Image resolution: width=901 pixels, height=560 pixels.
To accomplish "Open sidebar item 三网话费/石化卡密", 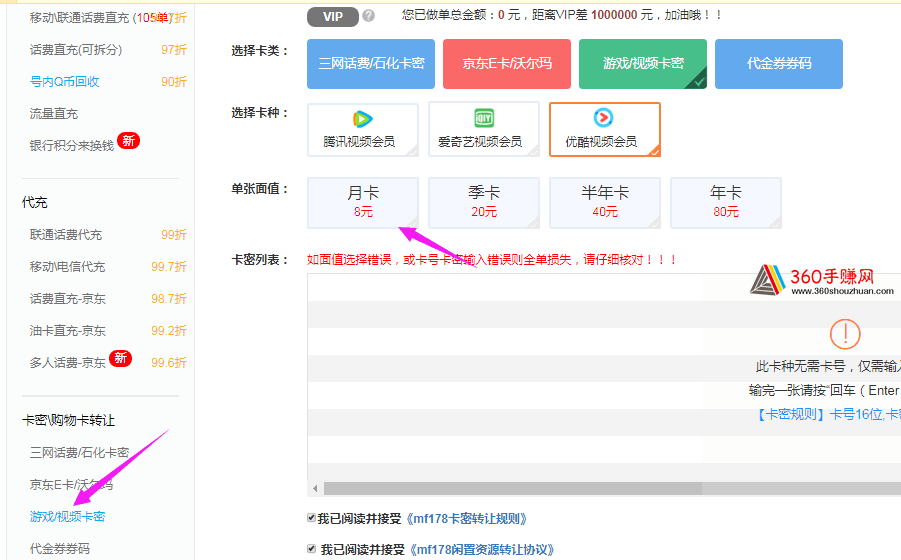I will [79, 453].
